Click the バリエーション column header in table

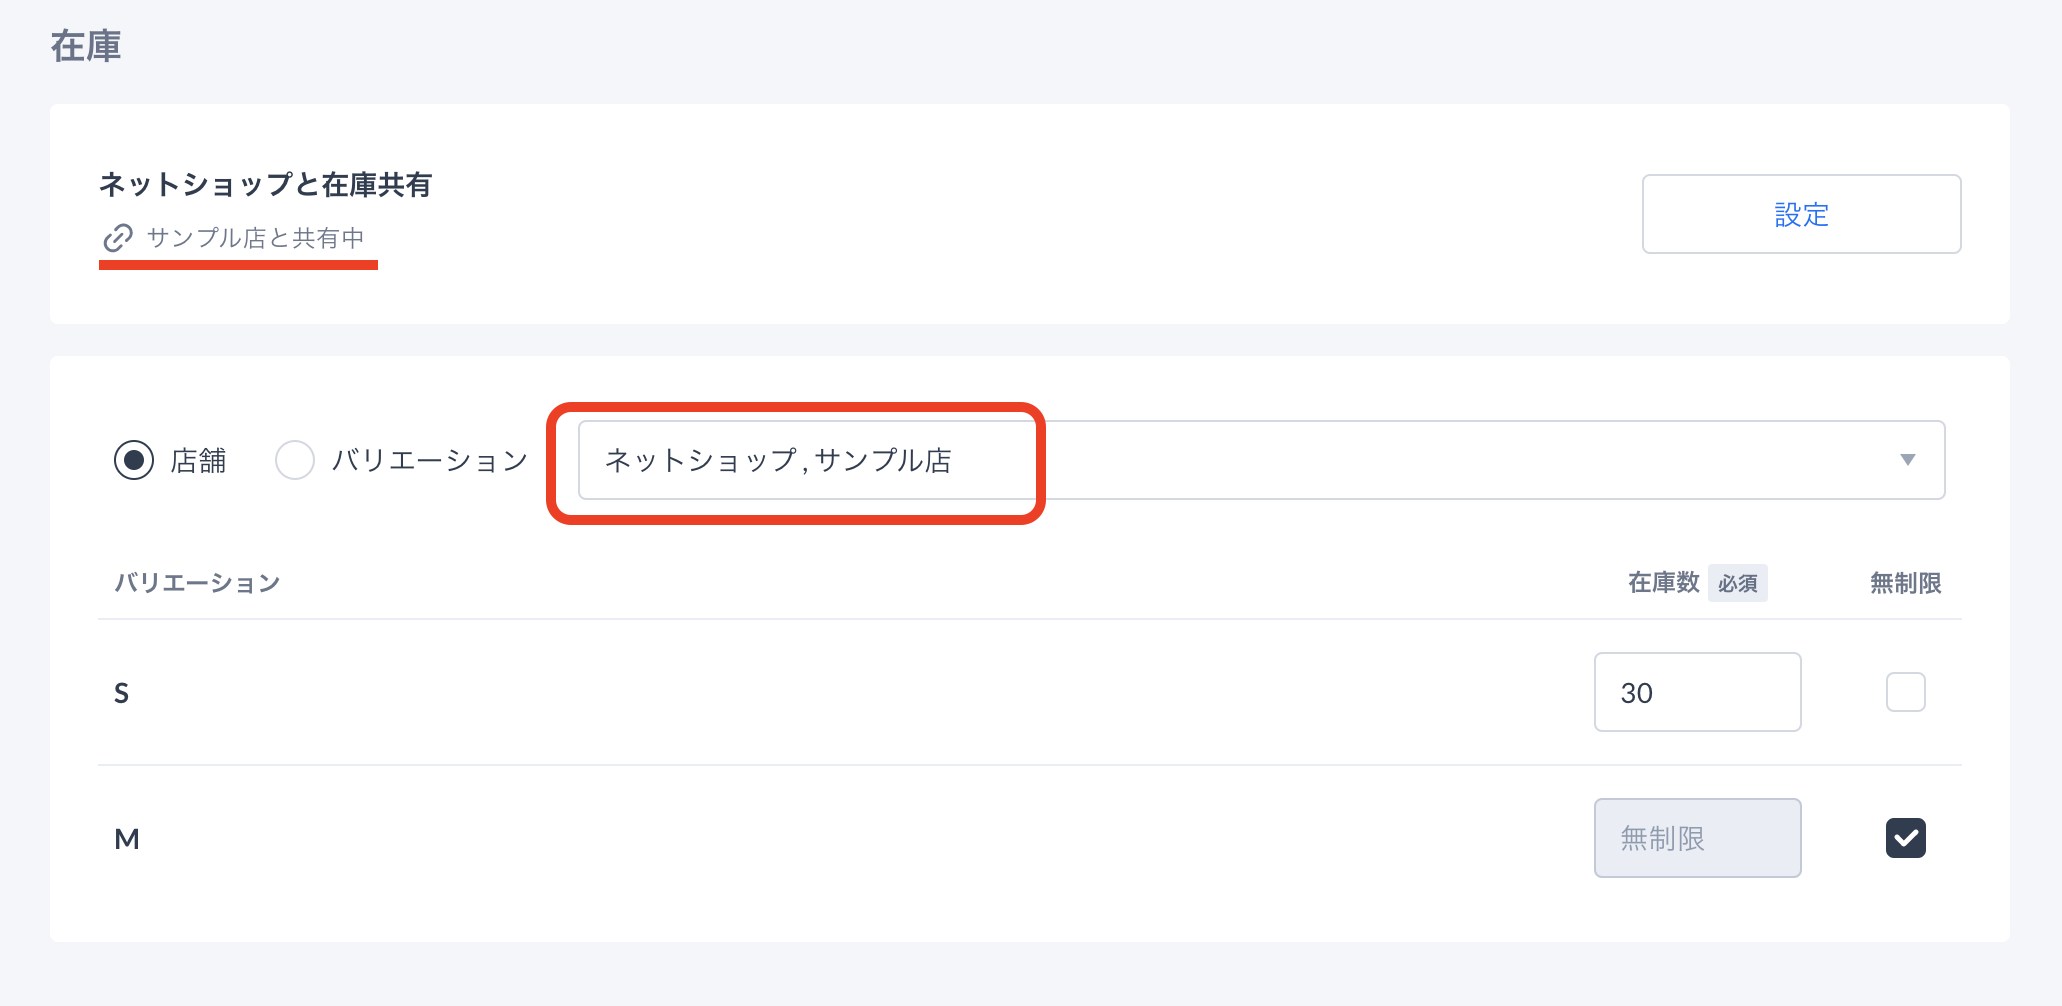click(197, 583)
